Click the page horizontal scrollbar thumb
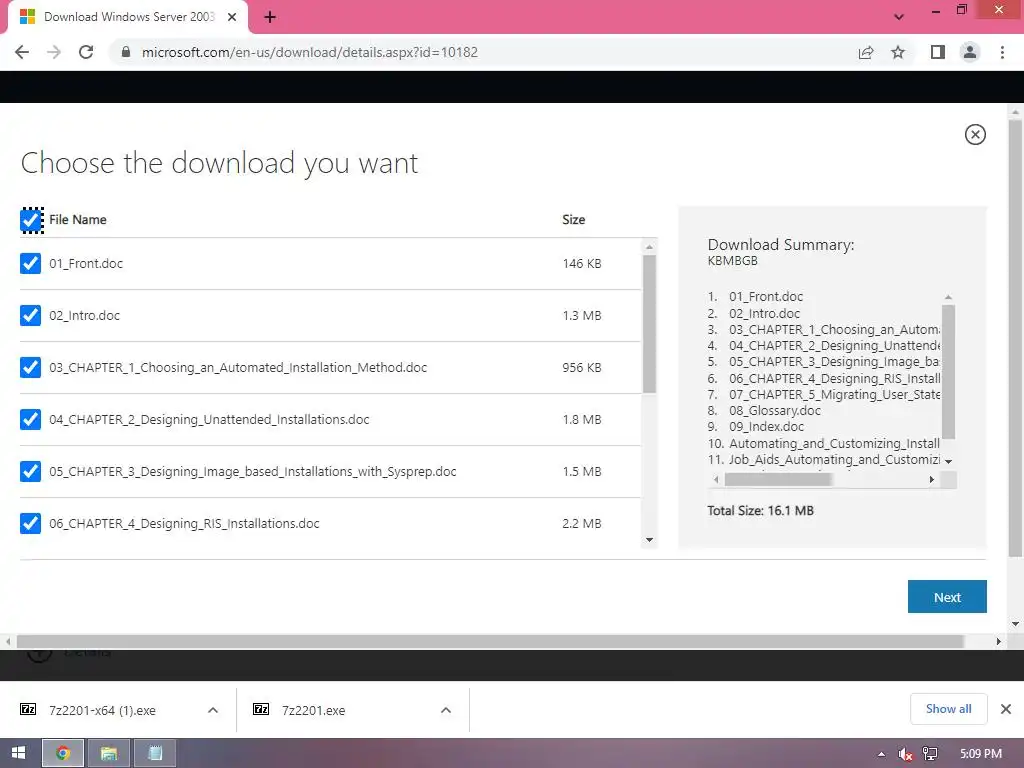This screenshot has width=1024, height=768. (x=490, y=641)
